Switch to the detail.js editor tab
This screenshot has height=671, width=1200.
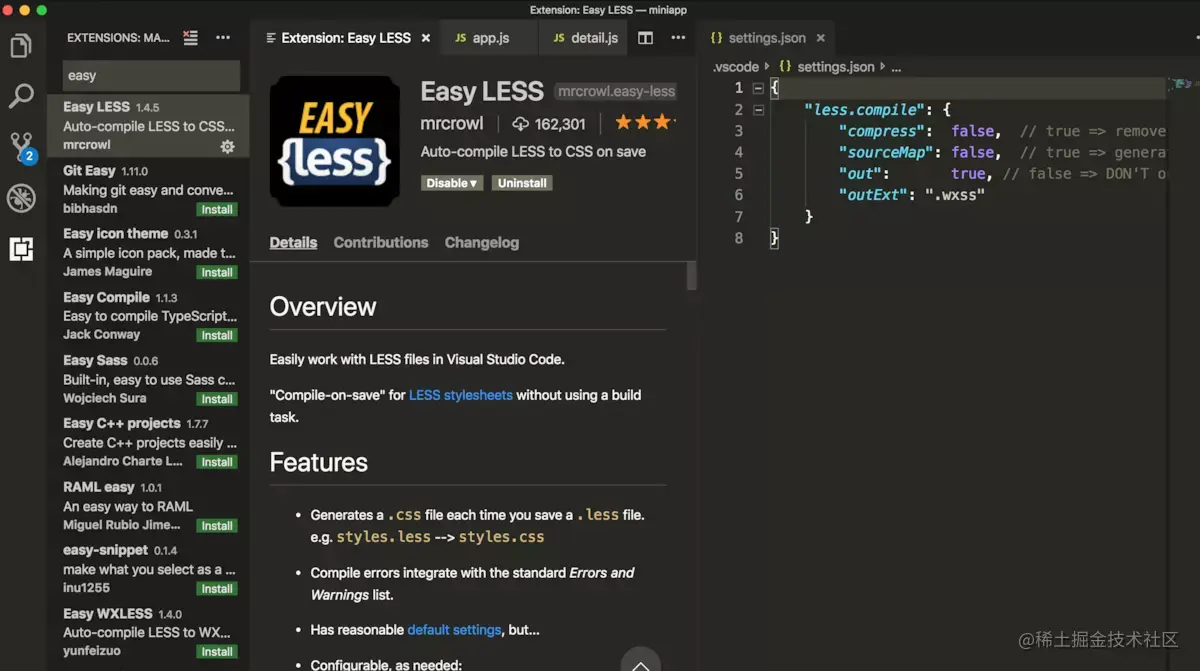[584, 38]
